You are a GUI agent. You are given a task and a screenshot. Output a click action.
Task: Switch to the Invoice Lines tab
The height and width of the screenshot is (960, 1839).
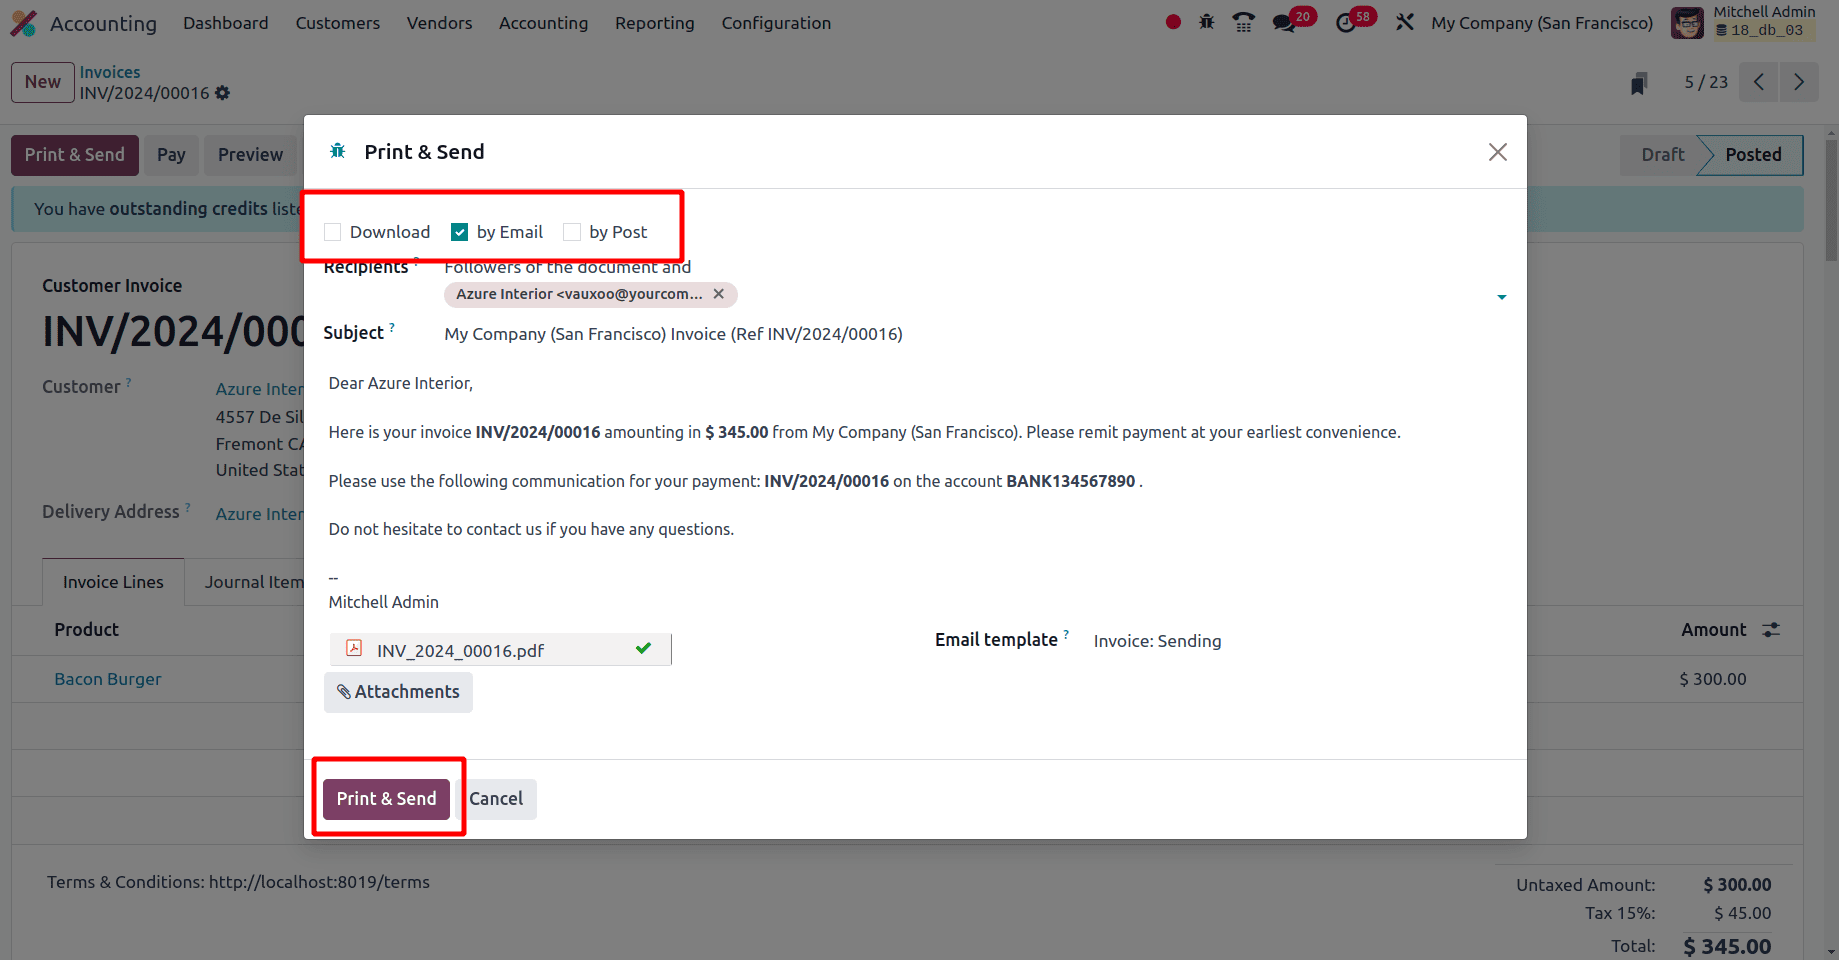click(x=113, y=582)
